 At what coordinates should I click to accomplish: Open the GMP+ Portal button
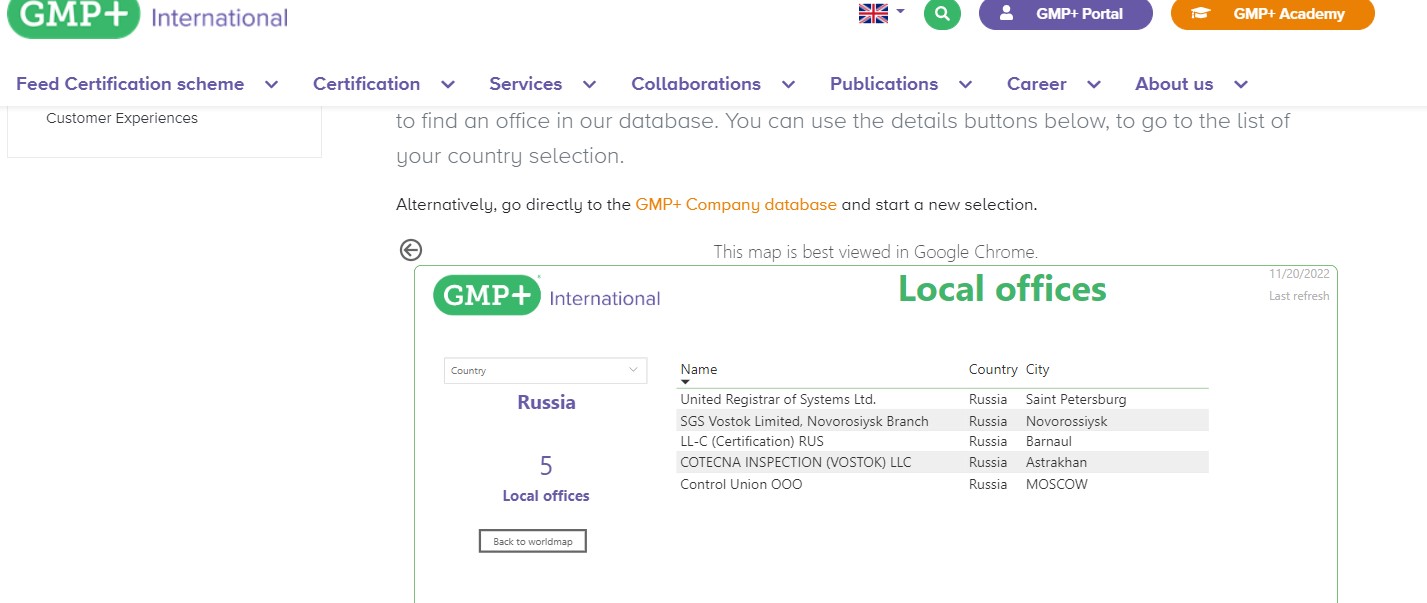[1065, 14]
